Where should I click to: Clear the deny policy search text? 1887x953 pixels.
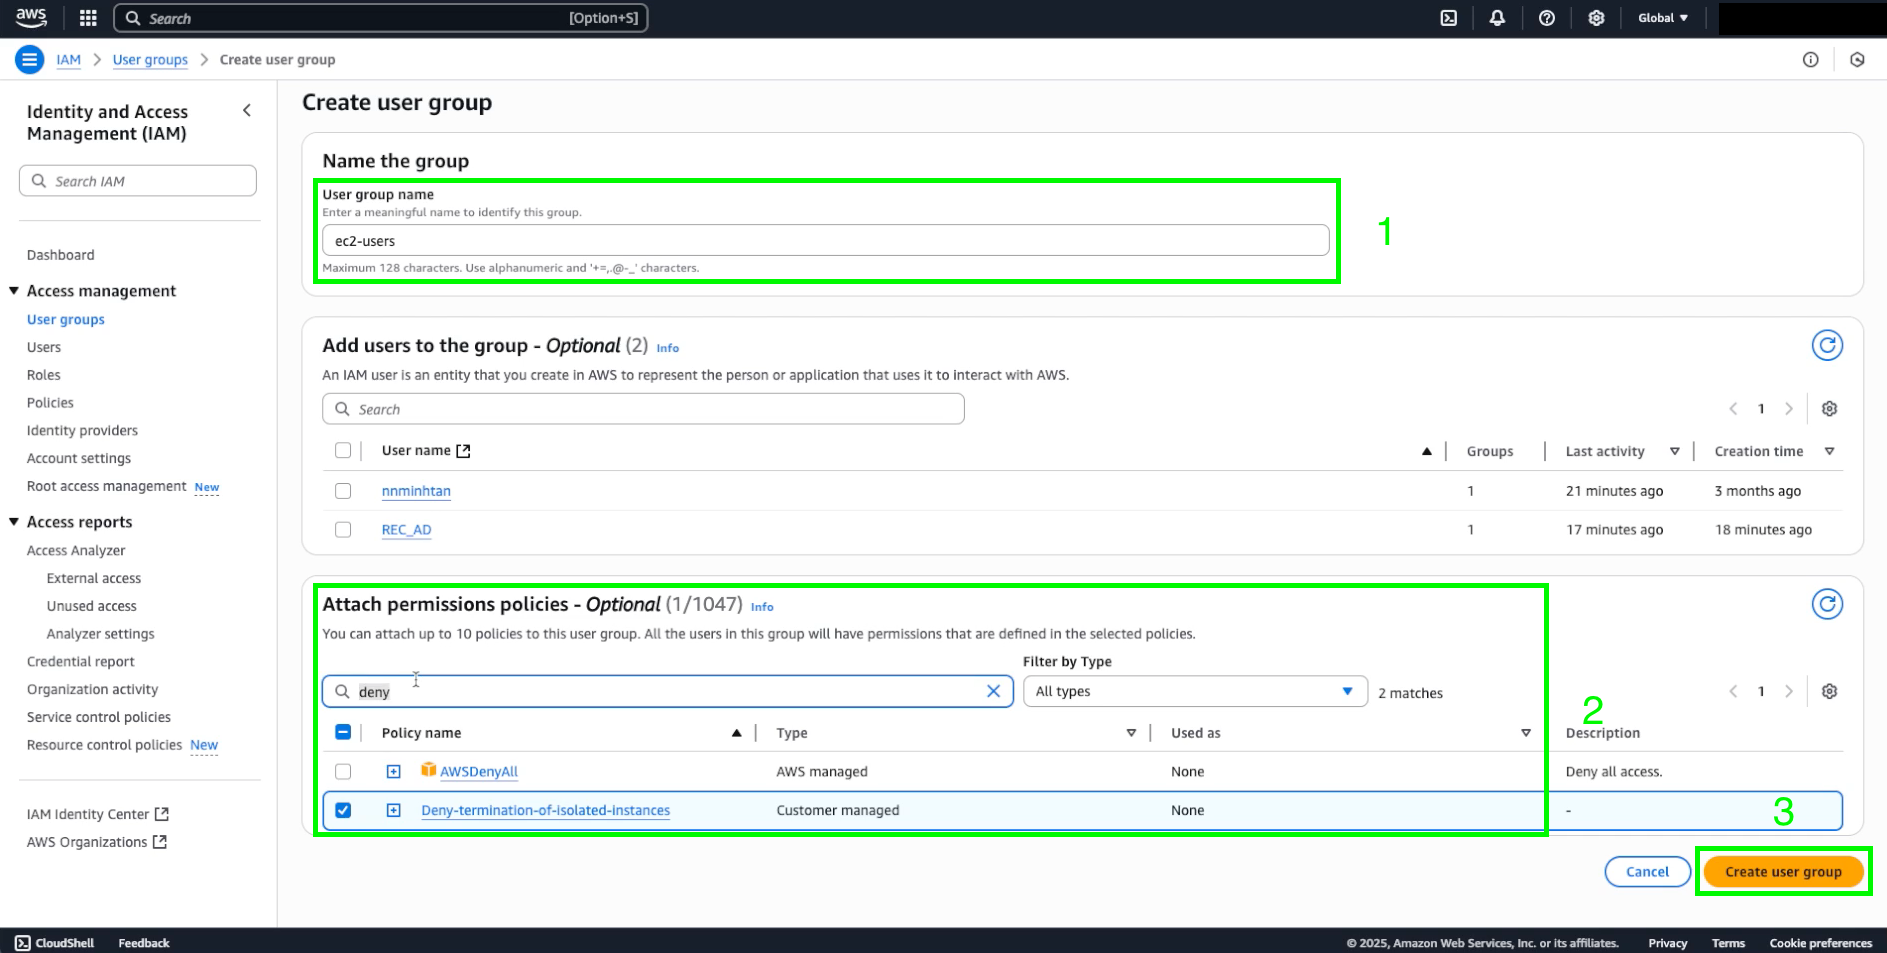pos(993,692)
